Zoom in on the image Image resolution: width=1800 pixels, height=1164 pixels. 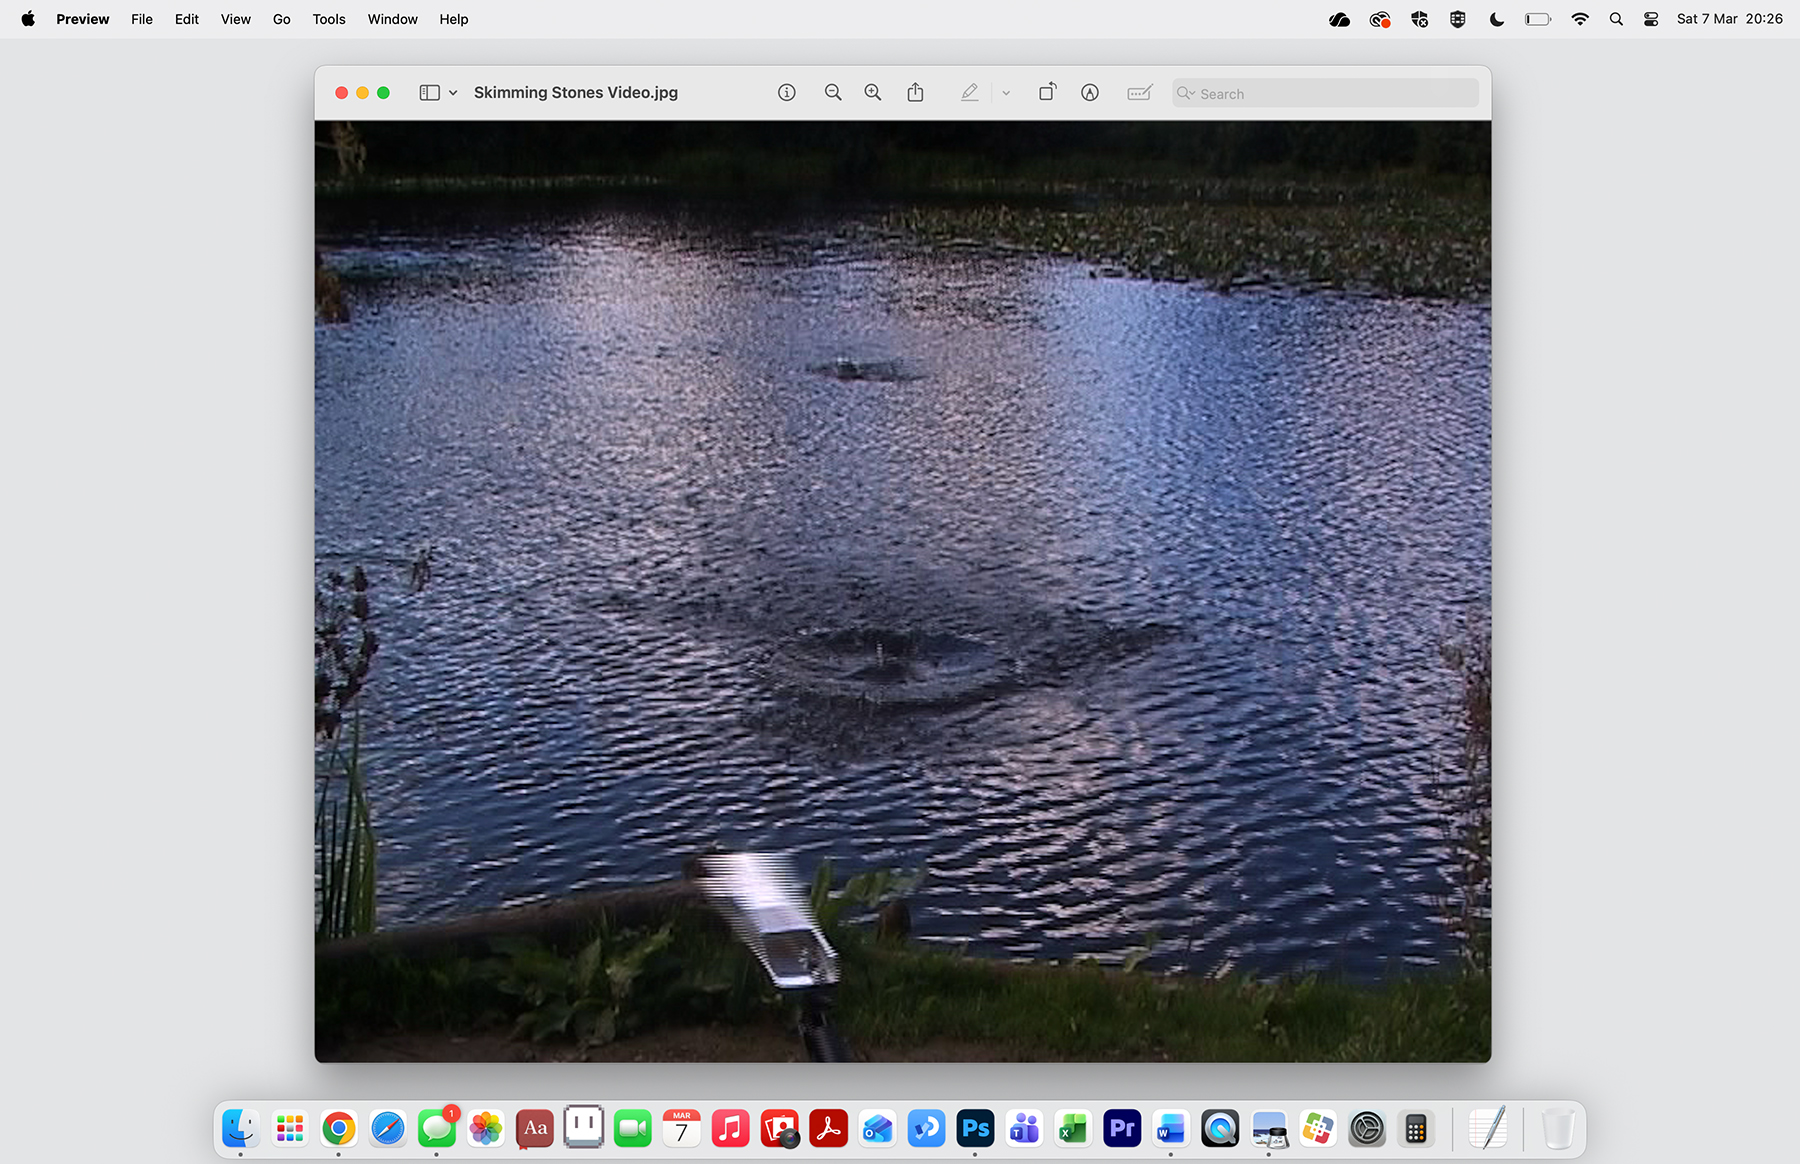(872, 92)
